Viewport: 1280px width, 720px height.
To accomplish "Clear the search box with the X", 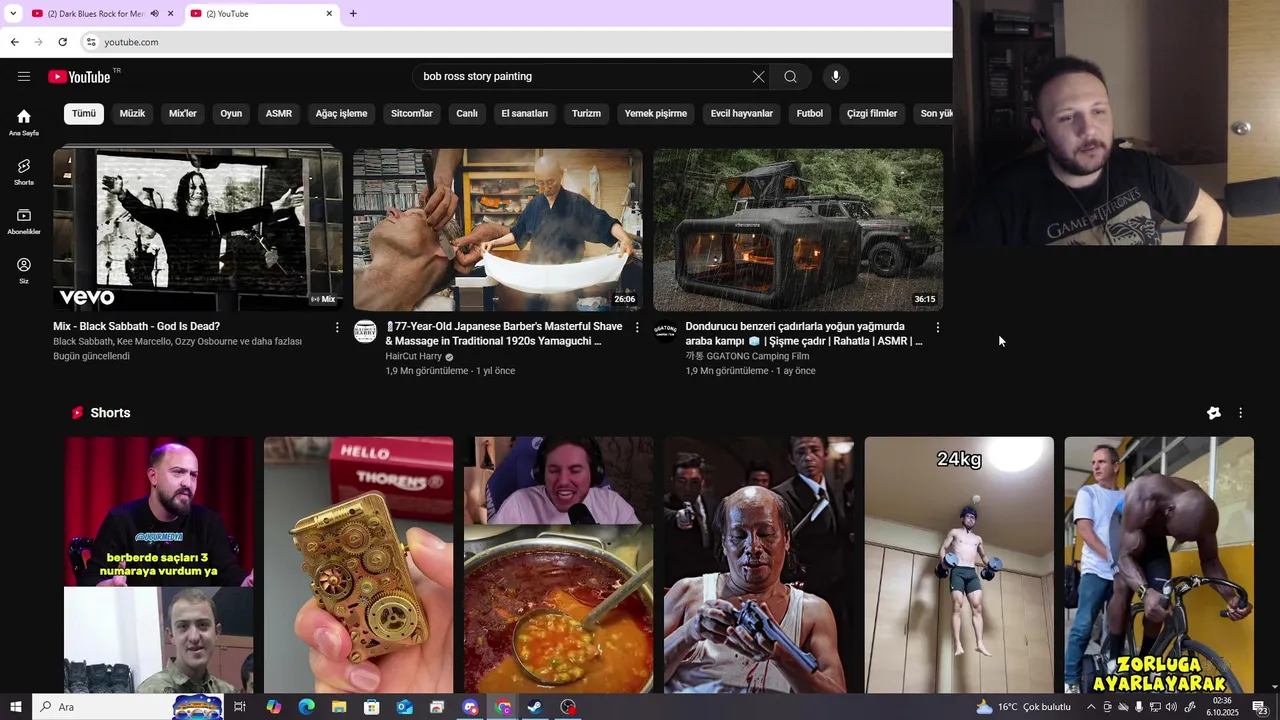I will 758,76.
